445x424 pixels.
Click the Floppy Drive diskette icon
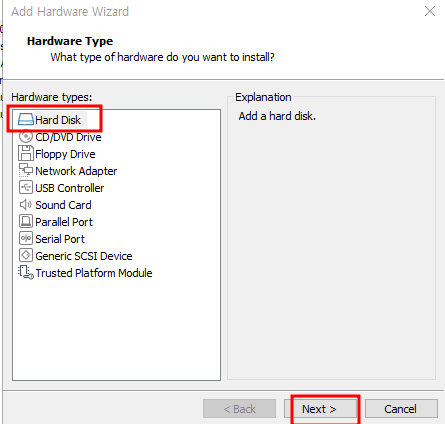click(x=26, y=154)
